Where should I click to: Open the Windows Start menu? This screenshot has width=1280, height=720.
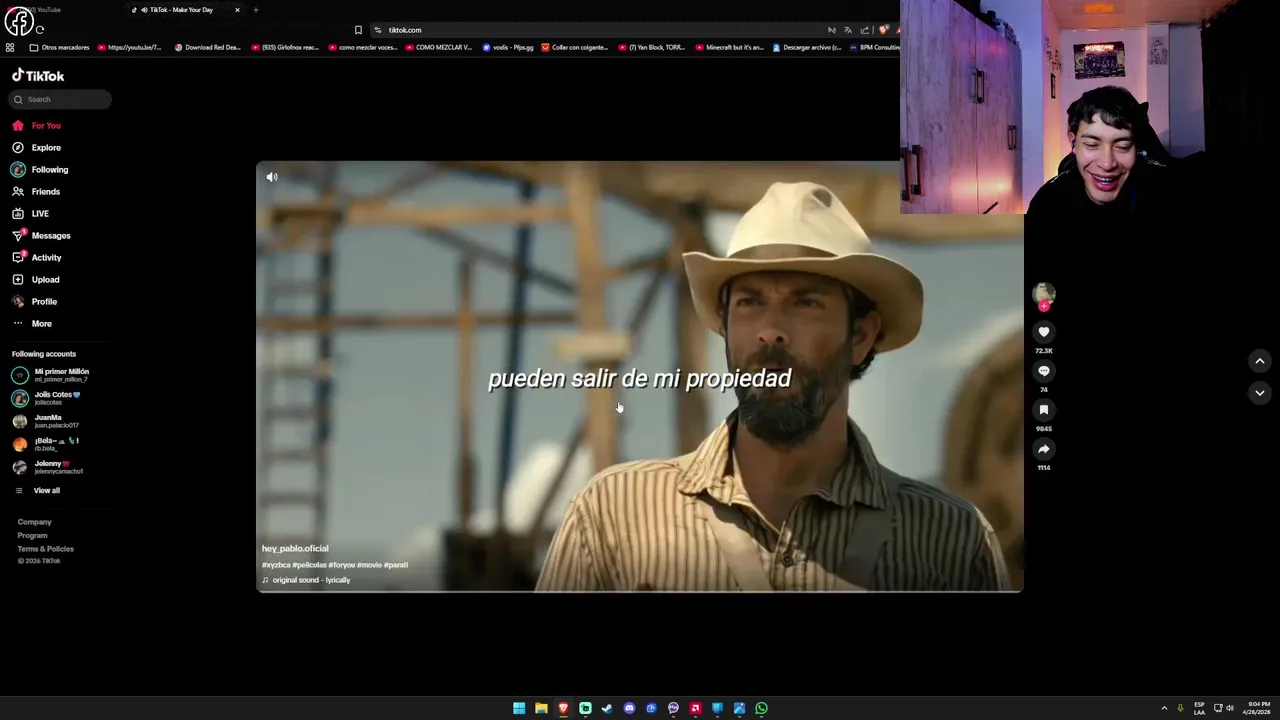click(x=519, y=708)
